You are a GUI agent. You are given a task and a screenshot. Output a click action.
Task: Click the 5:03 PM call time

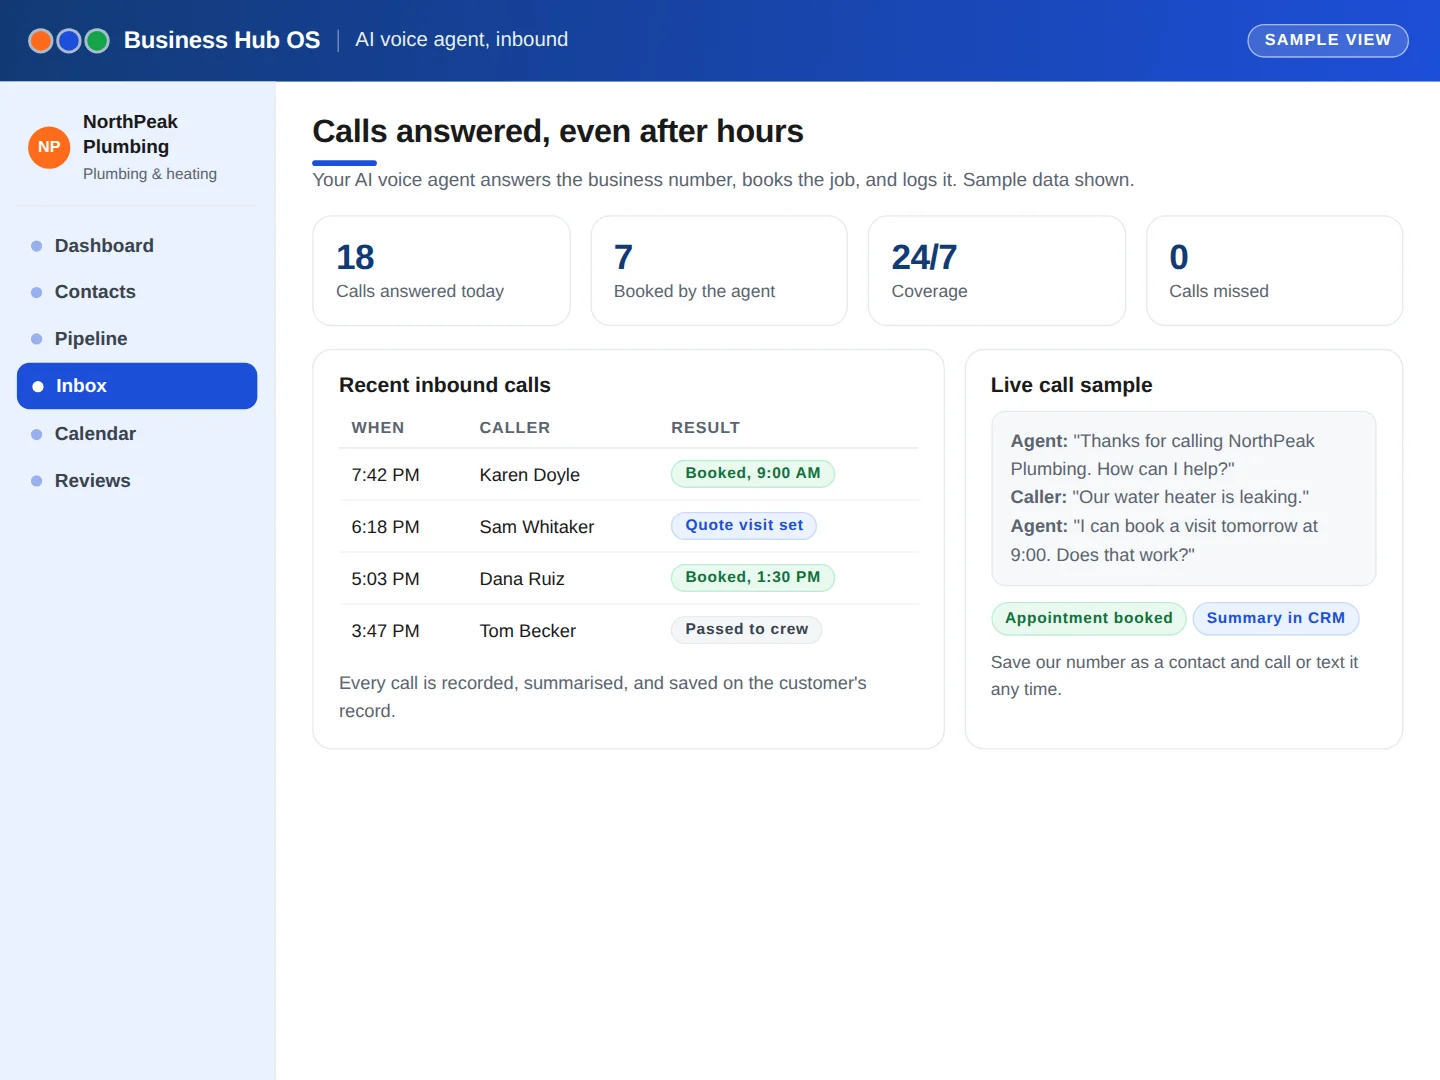pos(385,579)
